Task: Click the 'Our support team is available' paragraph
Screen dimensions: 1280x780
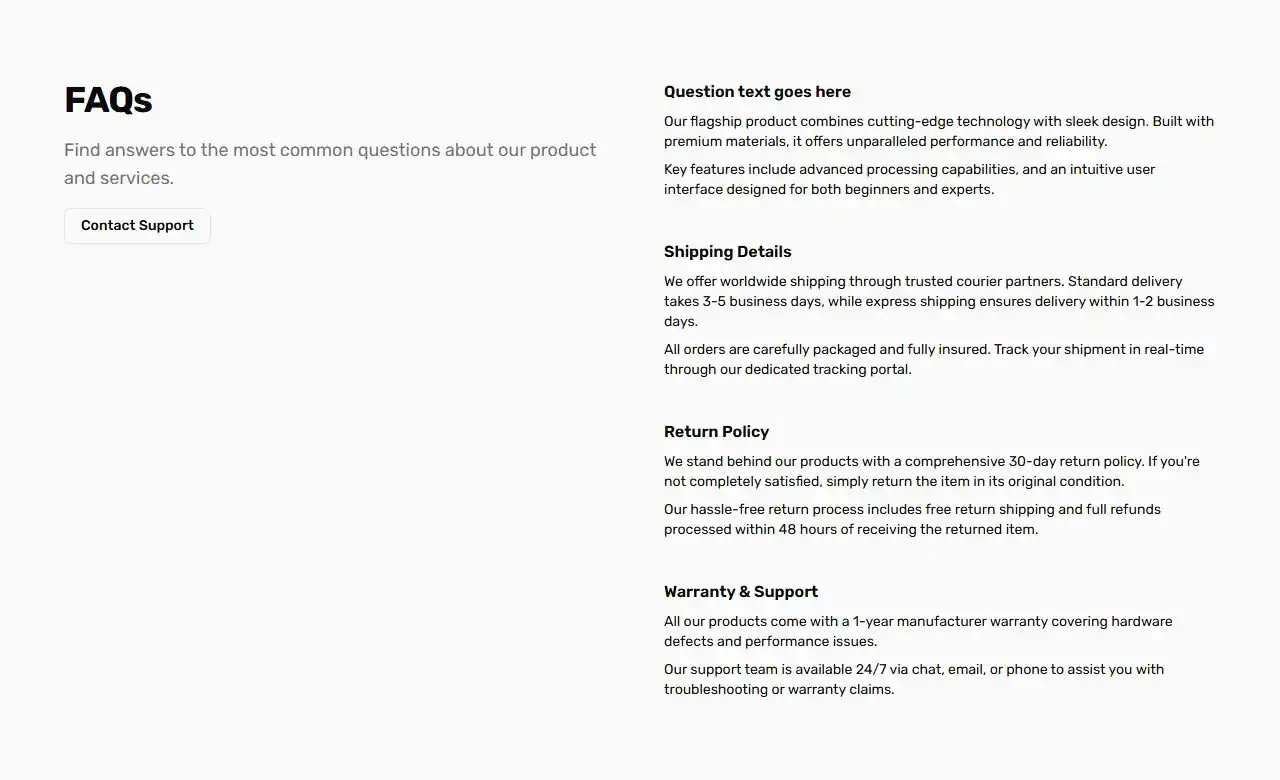Action: point(913,679)
